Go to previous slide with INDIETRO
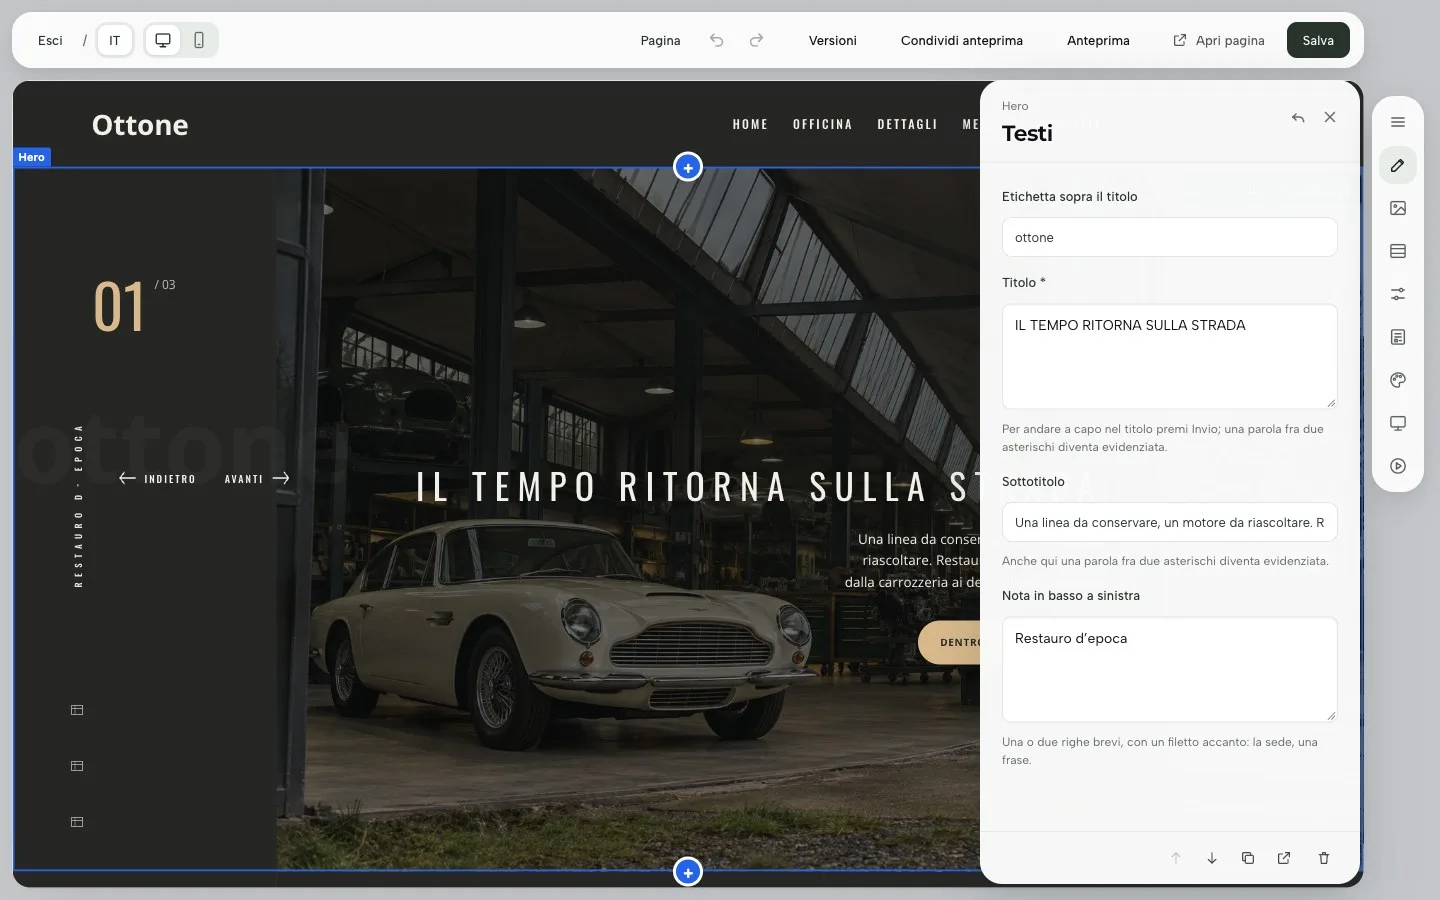This screenshot has width=1440, height=900. tap(157, 479)
